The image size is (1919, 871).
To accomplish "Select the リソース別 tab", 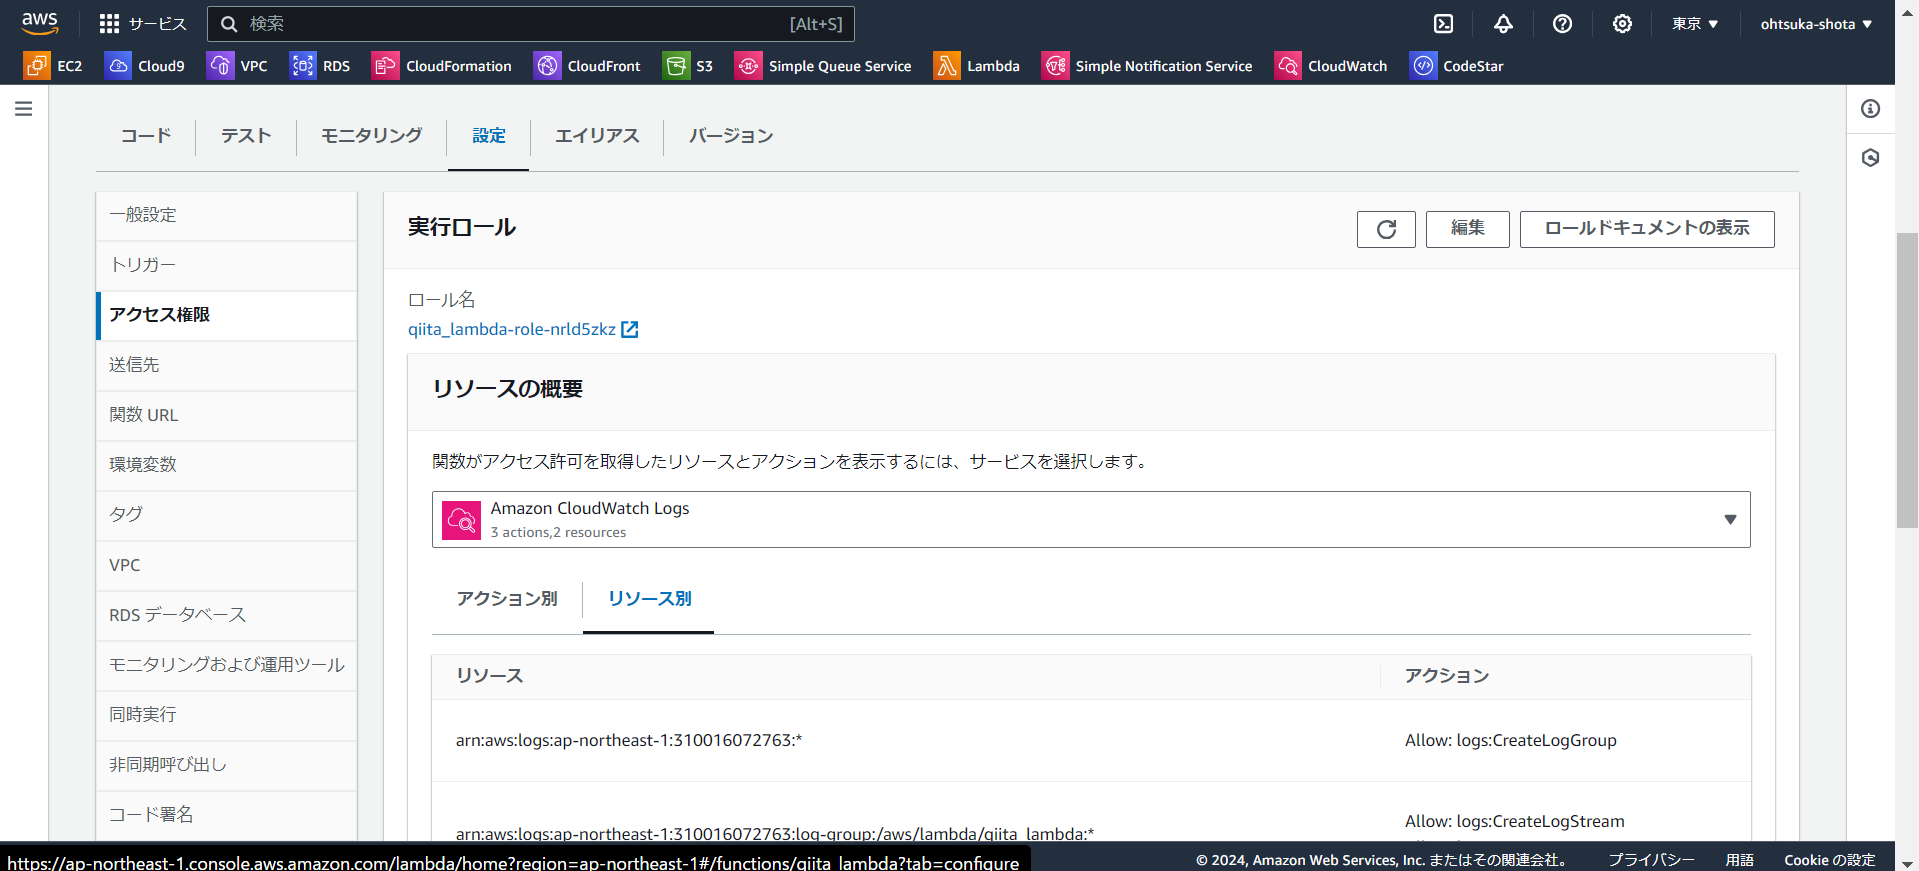I will (x=649, y=599).
